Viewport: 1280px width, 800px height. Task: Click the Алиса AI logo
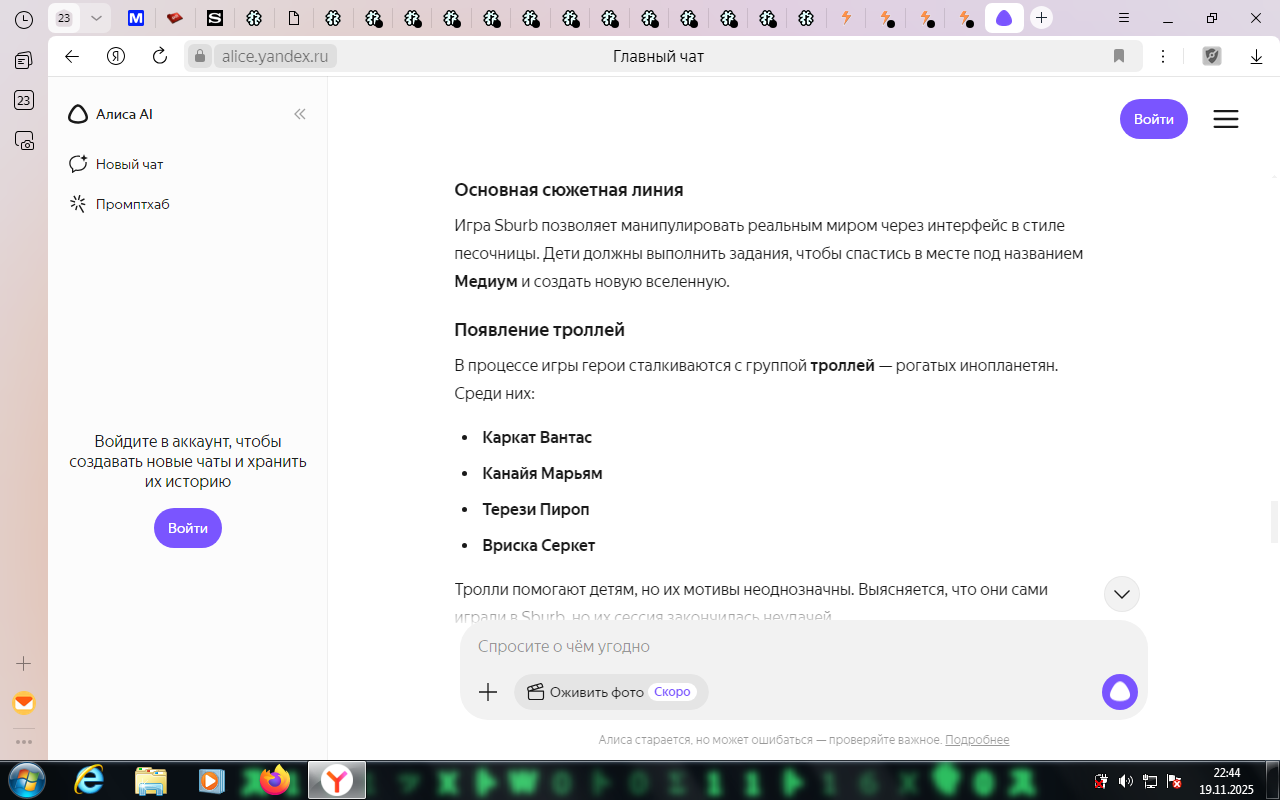click(110, 114)
